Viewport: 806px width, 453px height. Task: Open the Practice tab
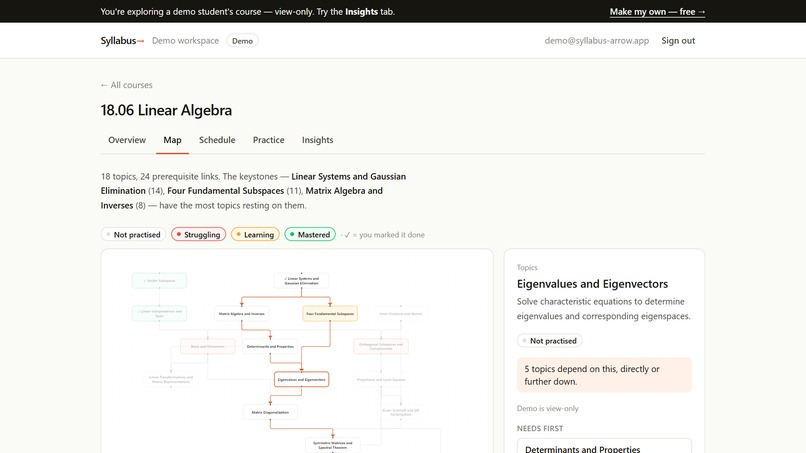pyautogui.click(x=268, y=140)
